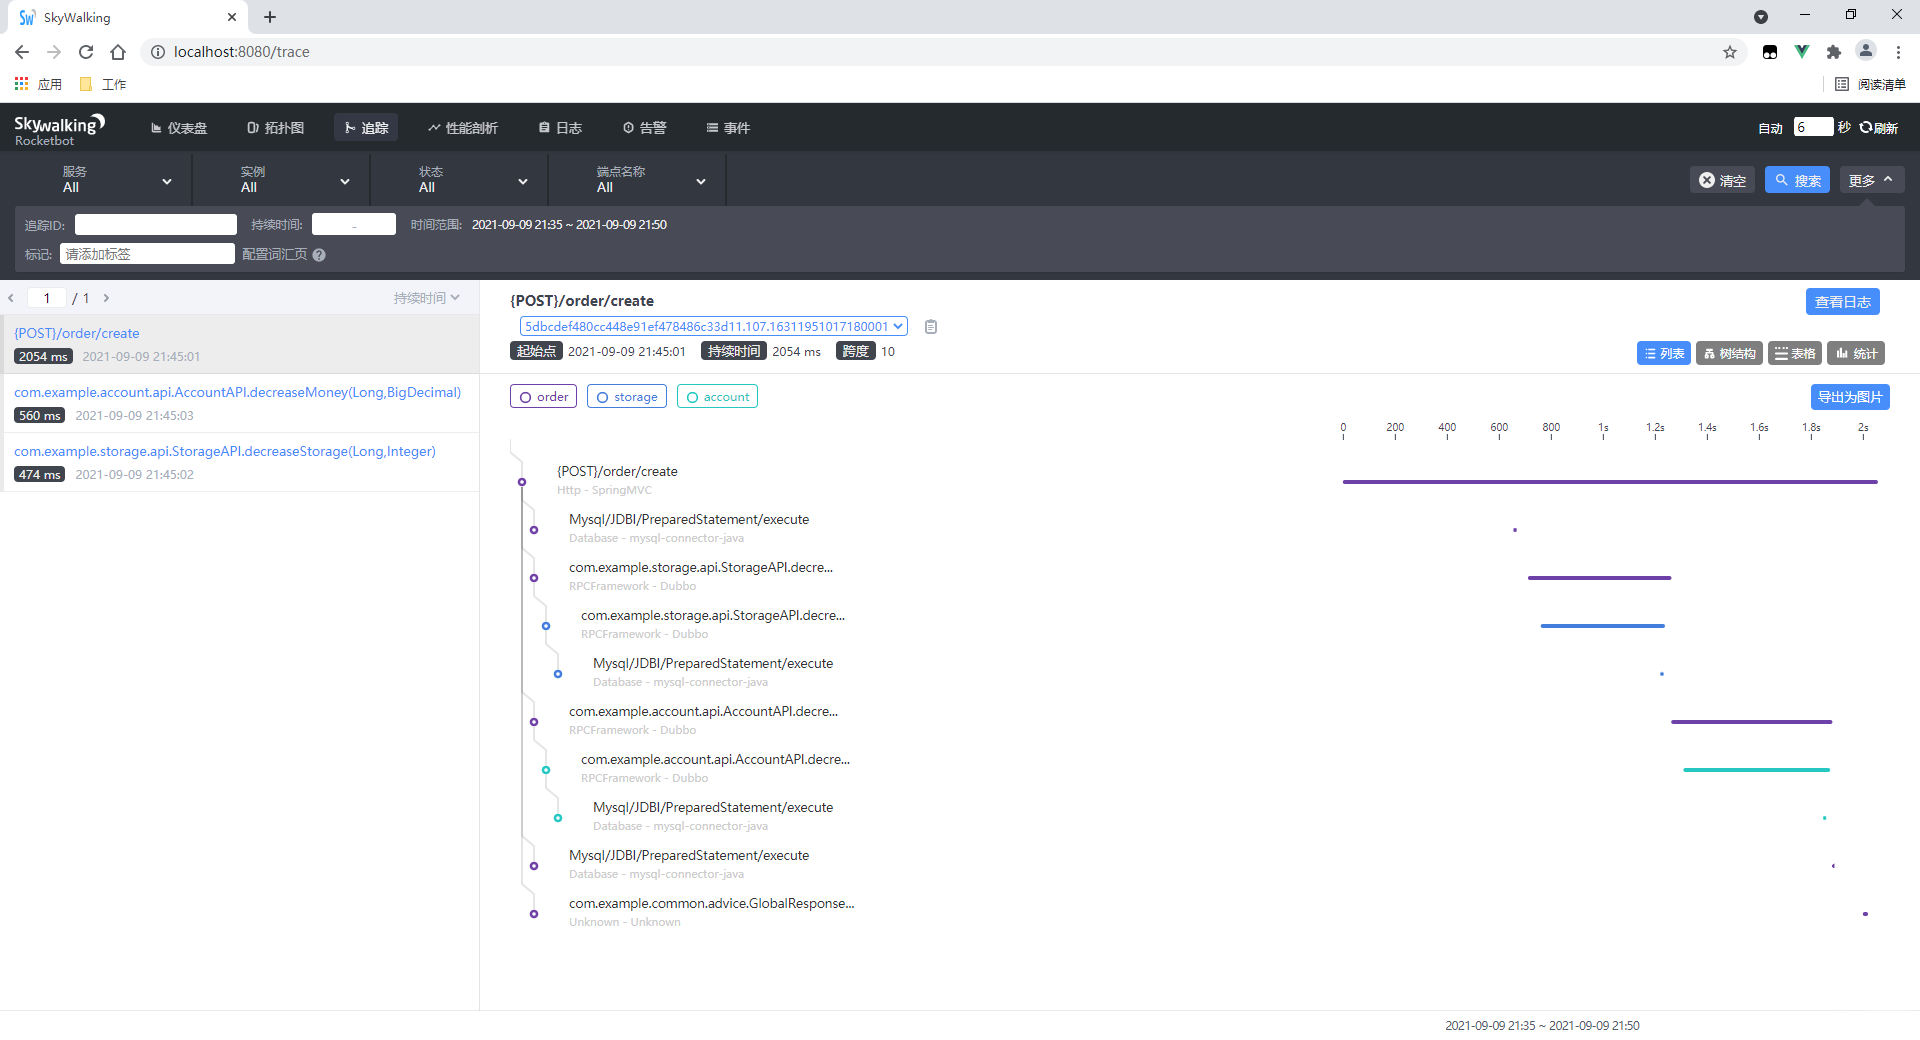Open the 追踪 trace menu

366,128
